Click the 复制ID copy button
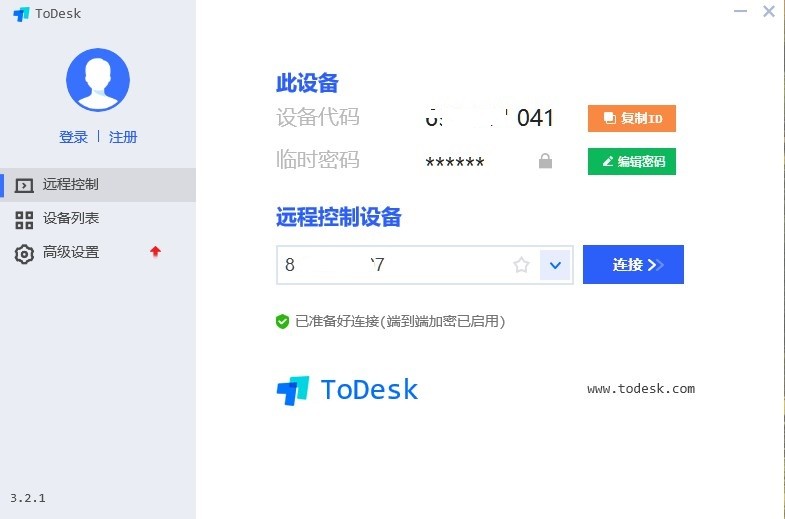This screenshot has width=785, height=519. point(632,119)
